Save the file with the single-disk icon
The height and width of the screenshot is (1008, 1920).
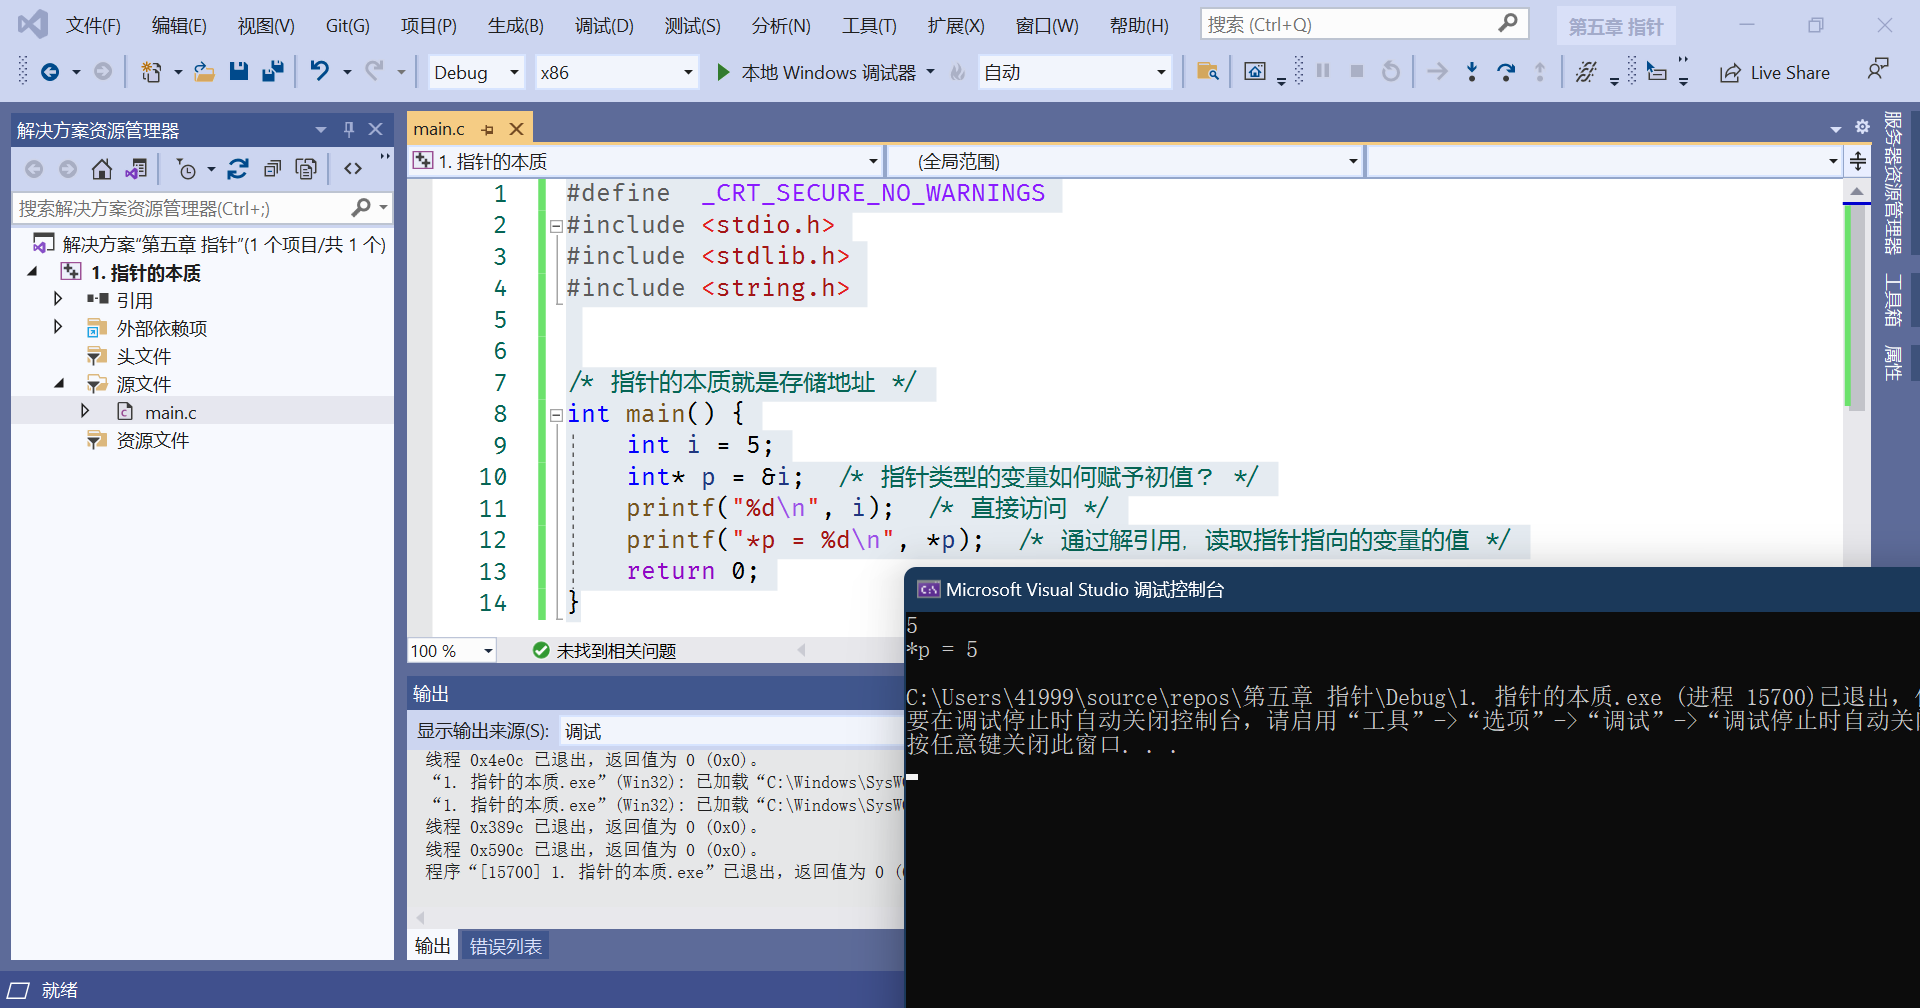(238, 72)
